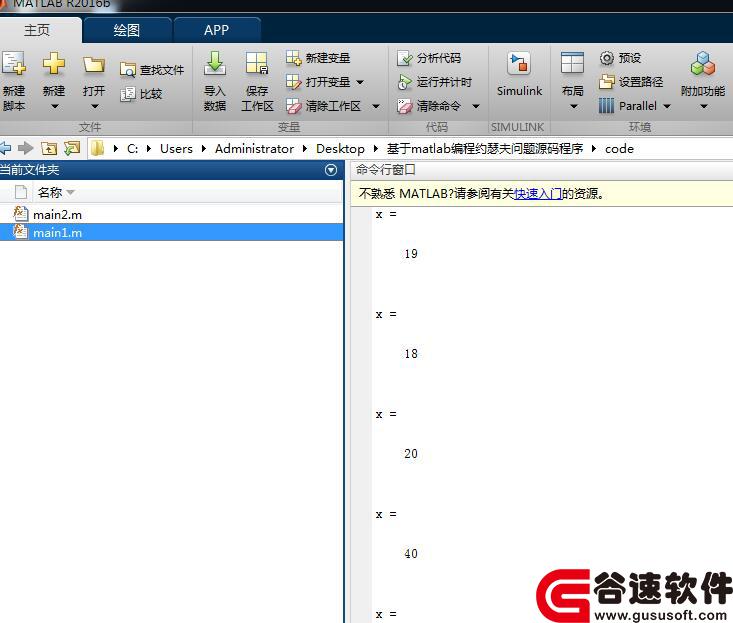This screenshot has height=623, width=733.
Task: Open the Getting Started (快速入门) link
Action: click(538, 193)
